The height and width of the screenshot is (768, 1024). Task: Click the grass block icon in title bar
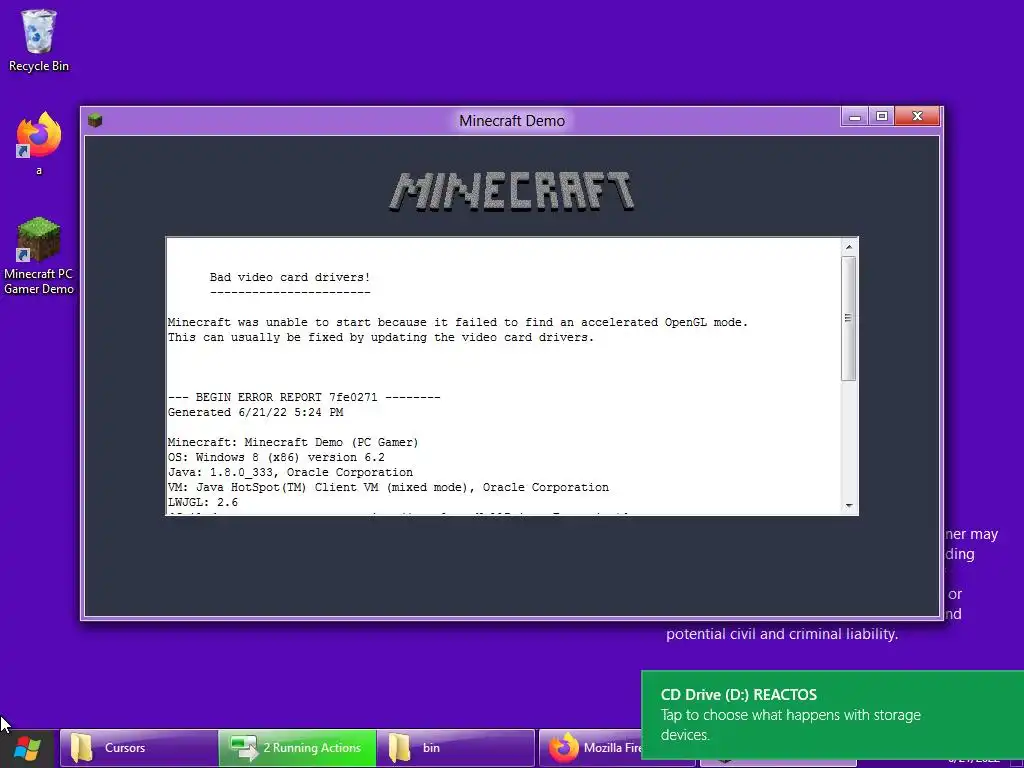(95, 120)
